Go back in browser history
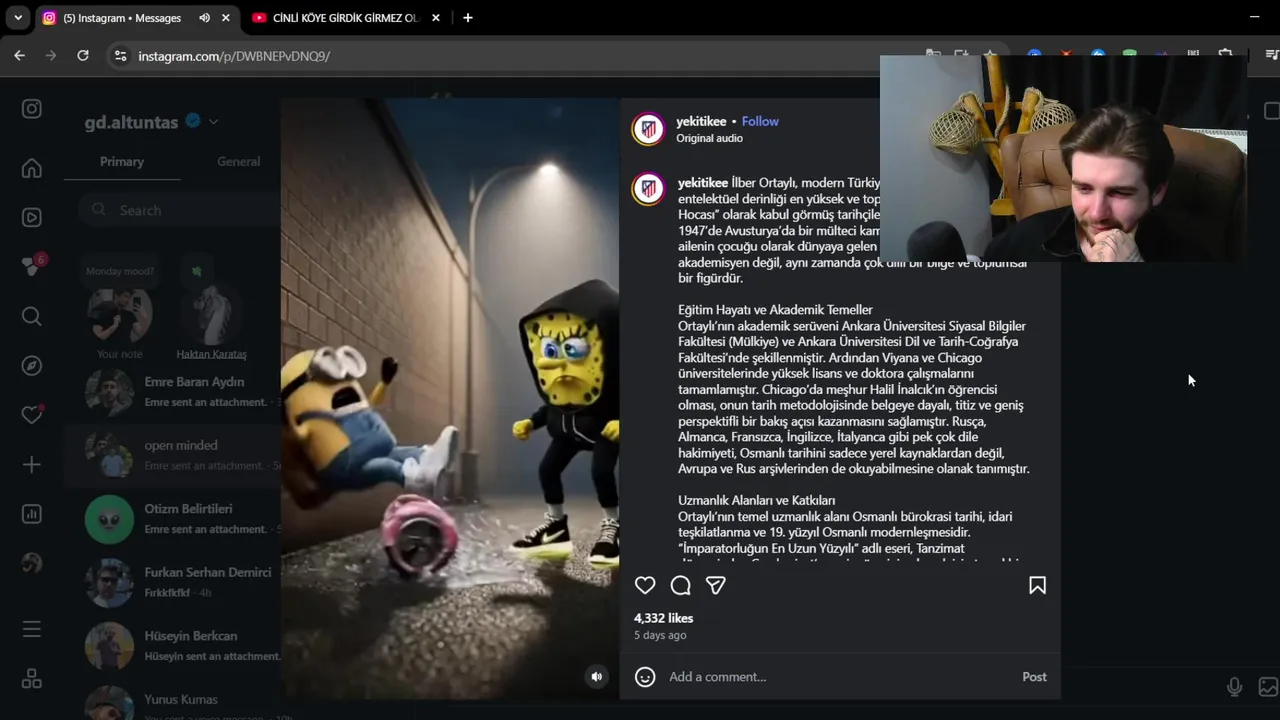The image size is (1280, 720). pyautogui.click(x=19, y=56)
